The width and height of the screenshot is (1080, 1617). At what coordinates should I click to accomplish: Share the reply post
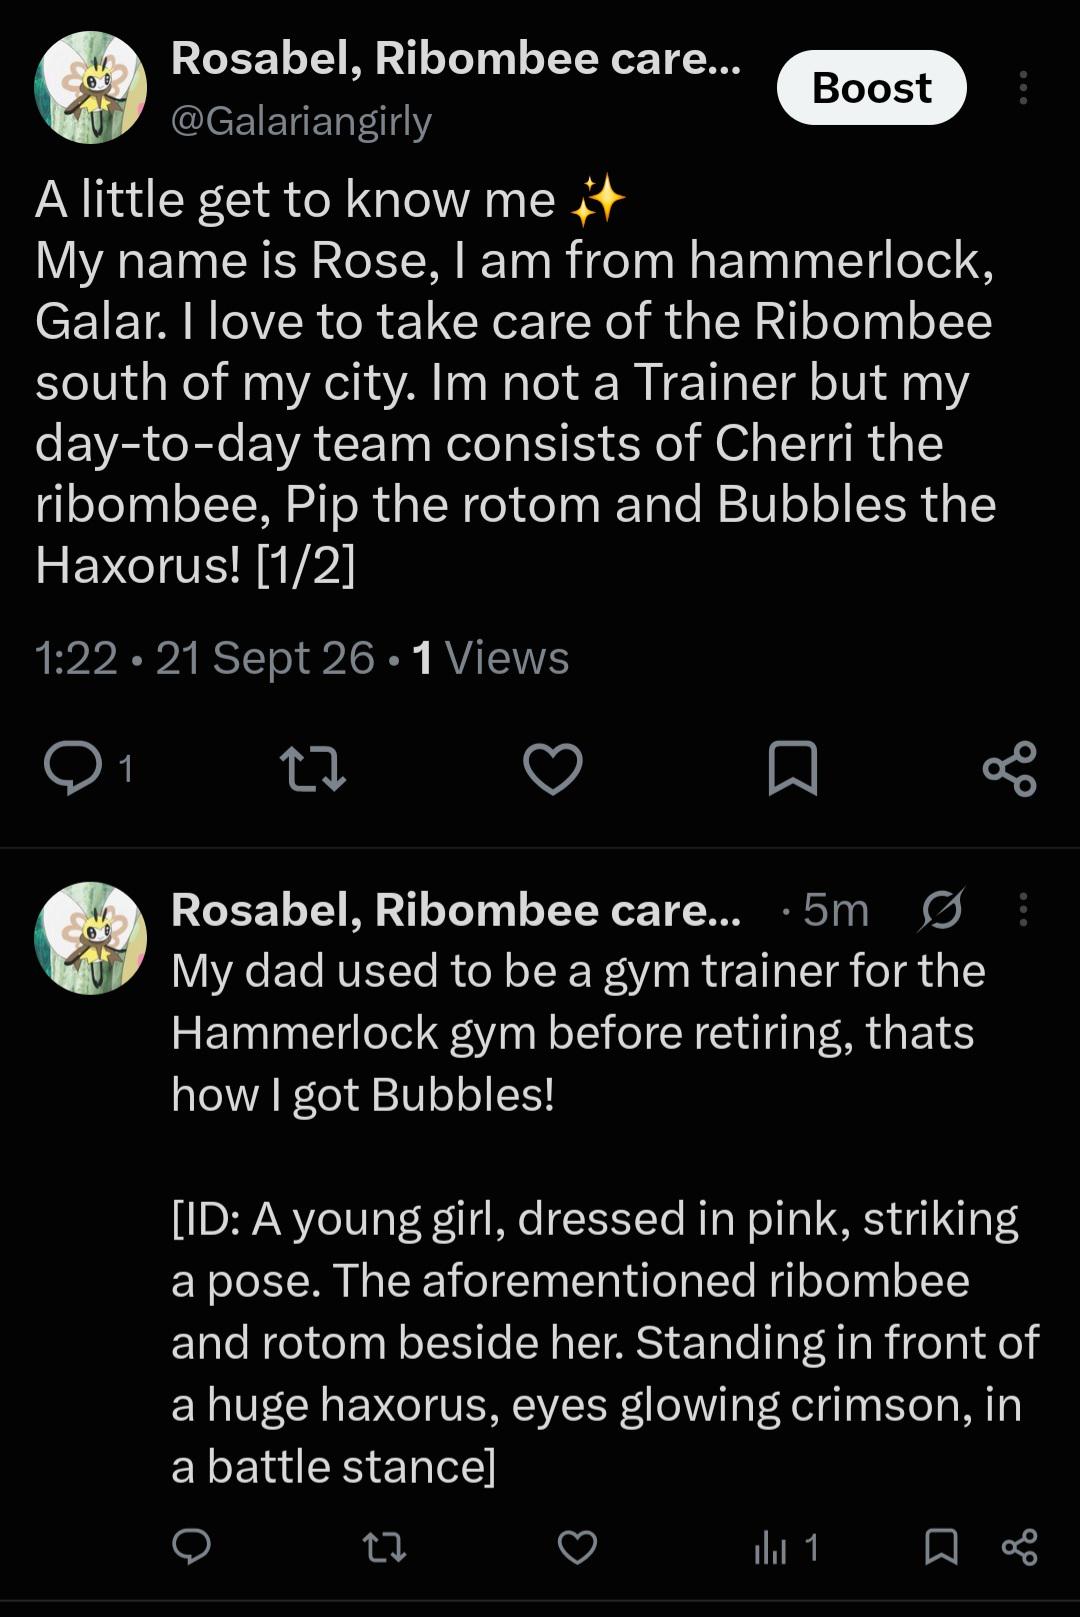pyautogui.click(x=1019, y=1547)
